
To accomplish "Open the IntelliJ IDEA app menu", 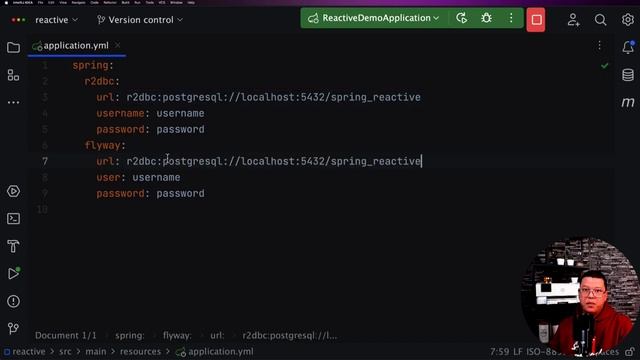I will coord(22,2).
